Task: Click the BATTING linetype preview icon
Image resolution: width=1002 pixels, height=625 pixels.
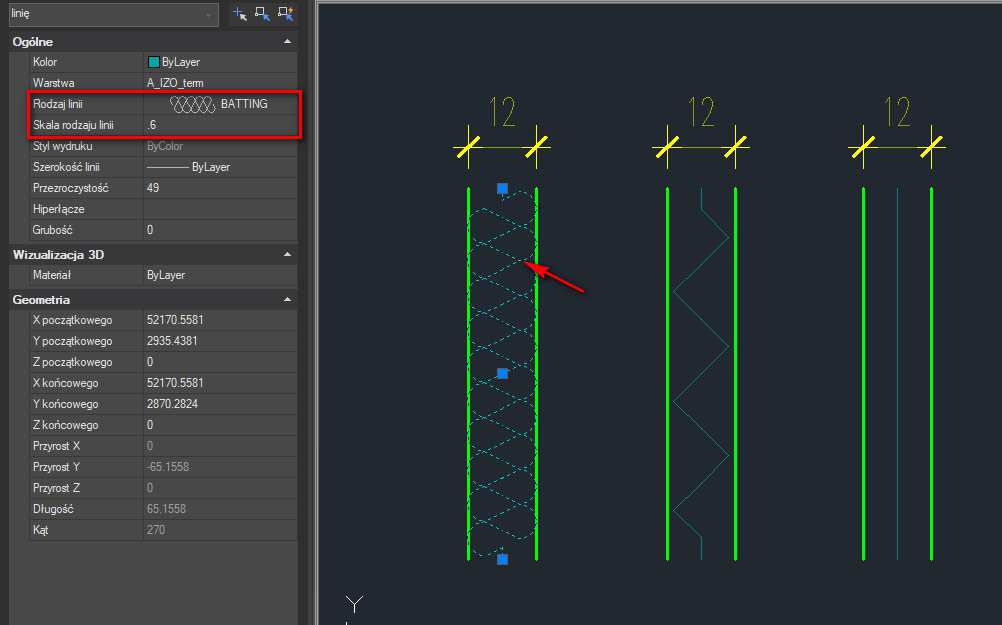Action: (x=192, y=104)
